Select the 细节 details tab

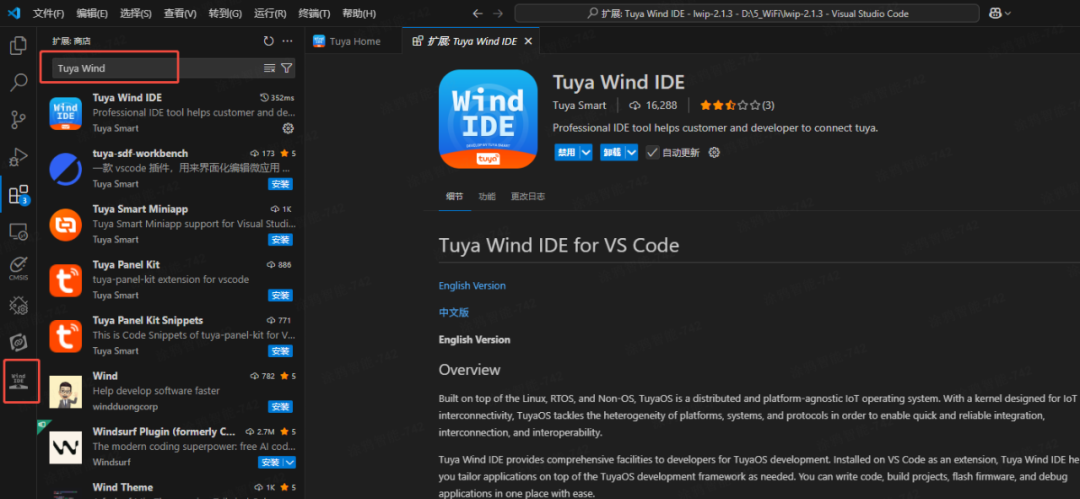pos(455,196)
